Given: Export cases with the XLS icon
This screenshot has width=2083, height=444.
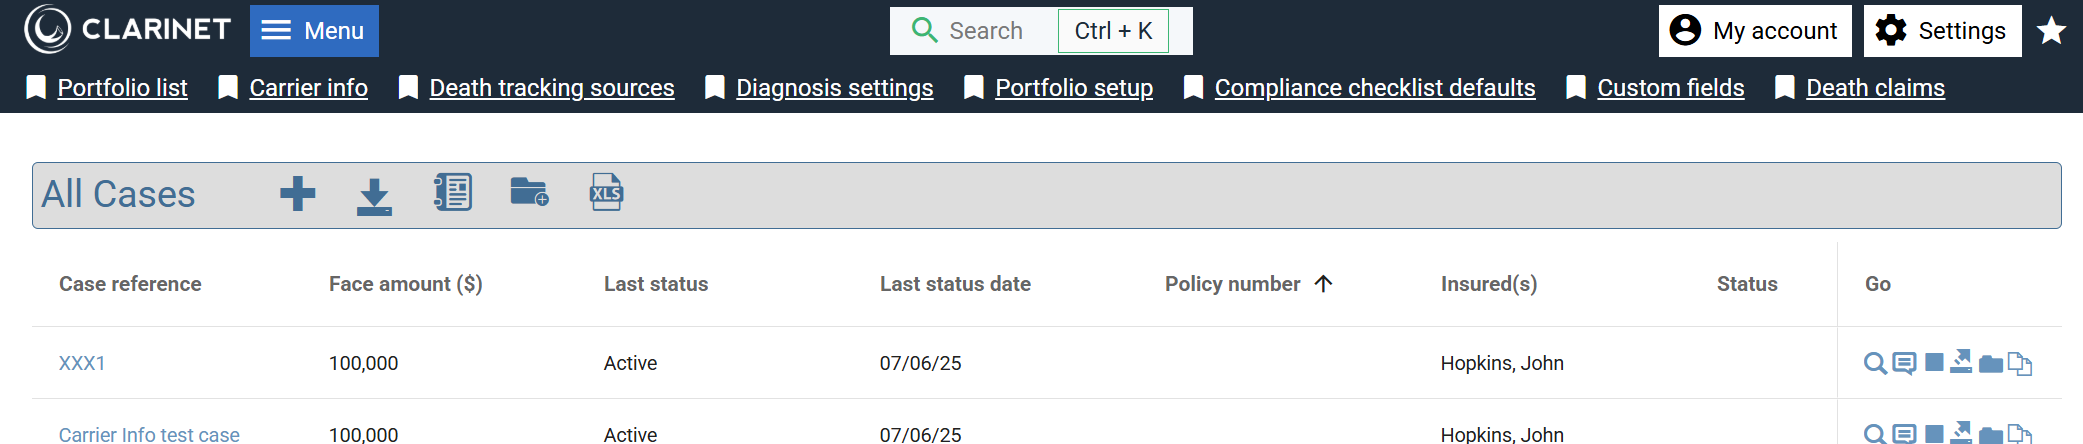Looking at the screenshot, I should coord(606,192).
